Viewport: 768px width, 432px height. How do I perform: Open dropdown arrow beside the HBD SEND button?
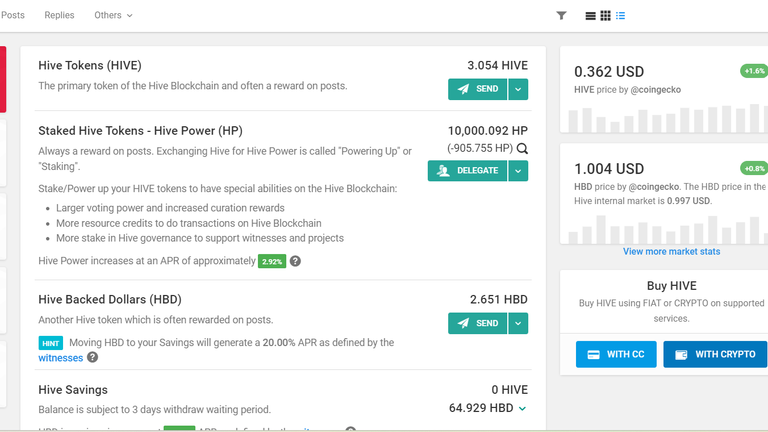(x=518, y=323)
